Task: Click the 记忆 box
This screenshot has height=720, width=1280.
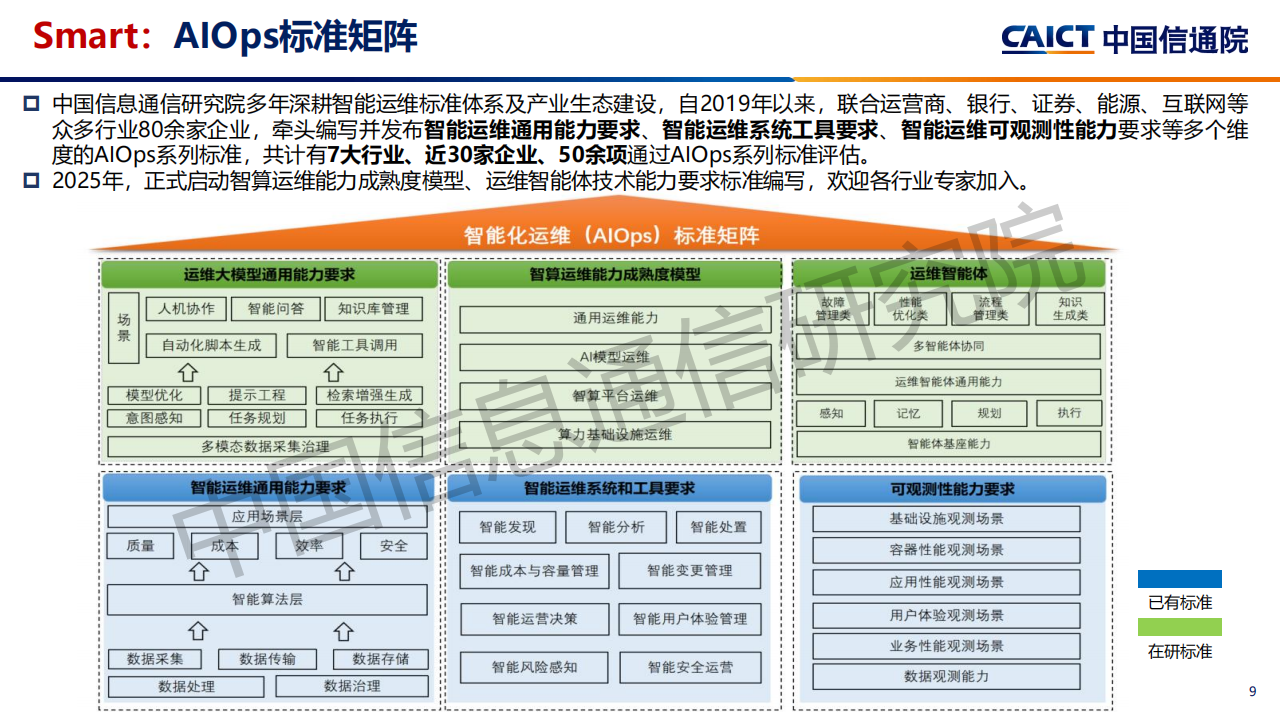Action: click(x=908, y=413)
